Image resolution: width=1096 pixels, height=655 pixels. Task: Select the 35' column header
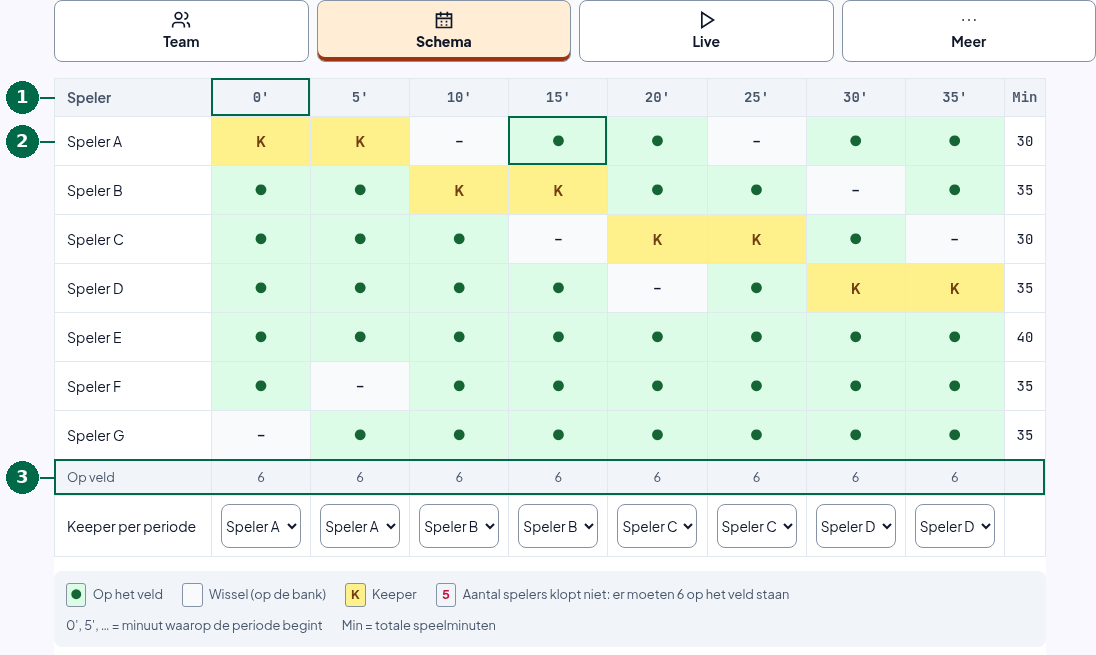point(955,97)
